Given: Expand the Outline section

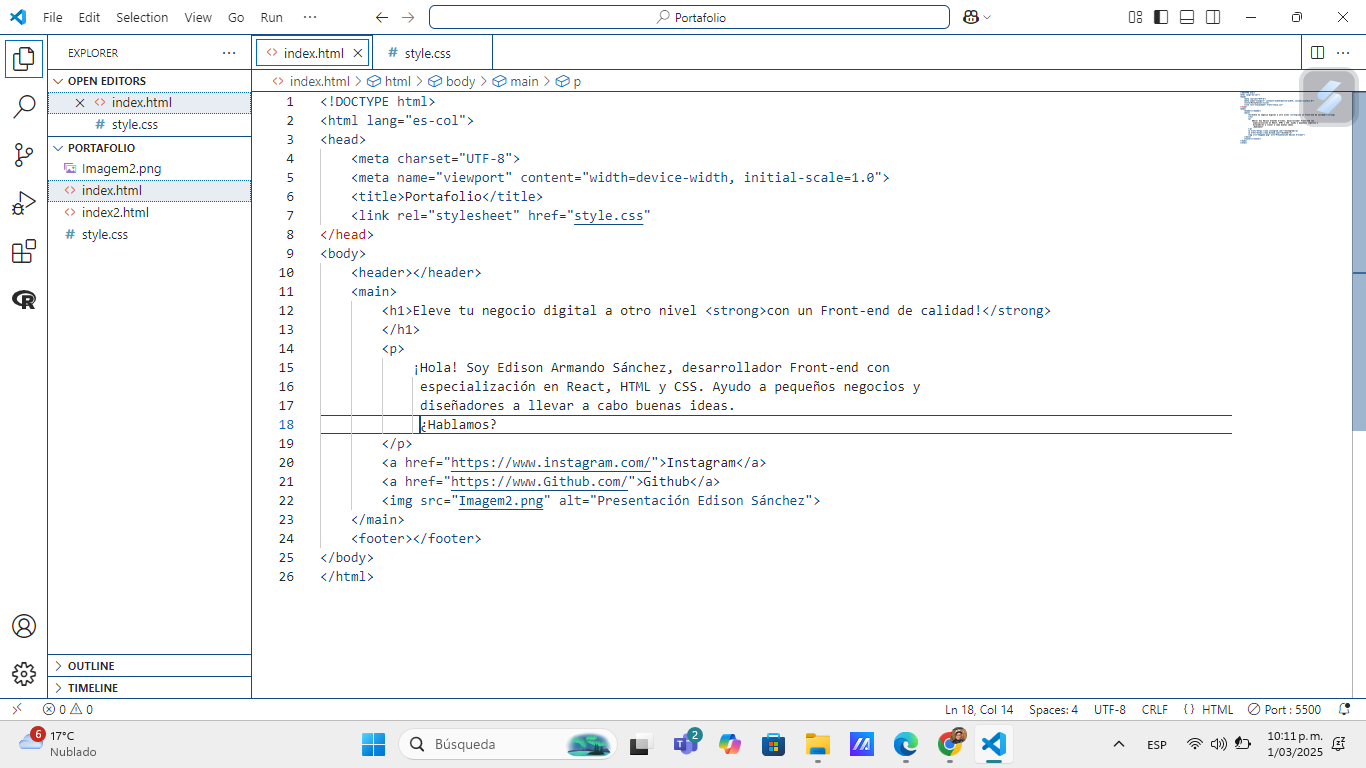Looking at the screenshot, I should pyautogui.click(x=90, y=666).
